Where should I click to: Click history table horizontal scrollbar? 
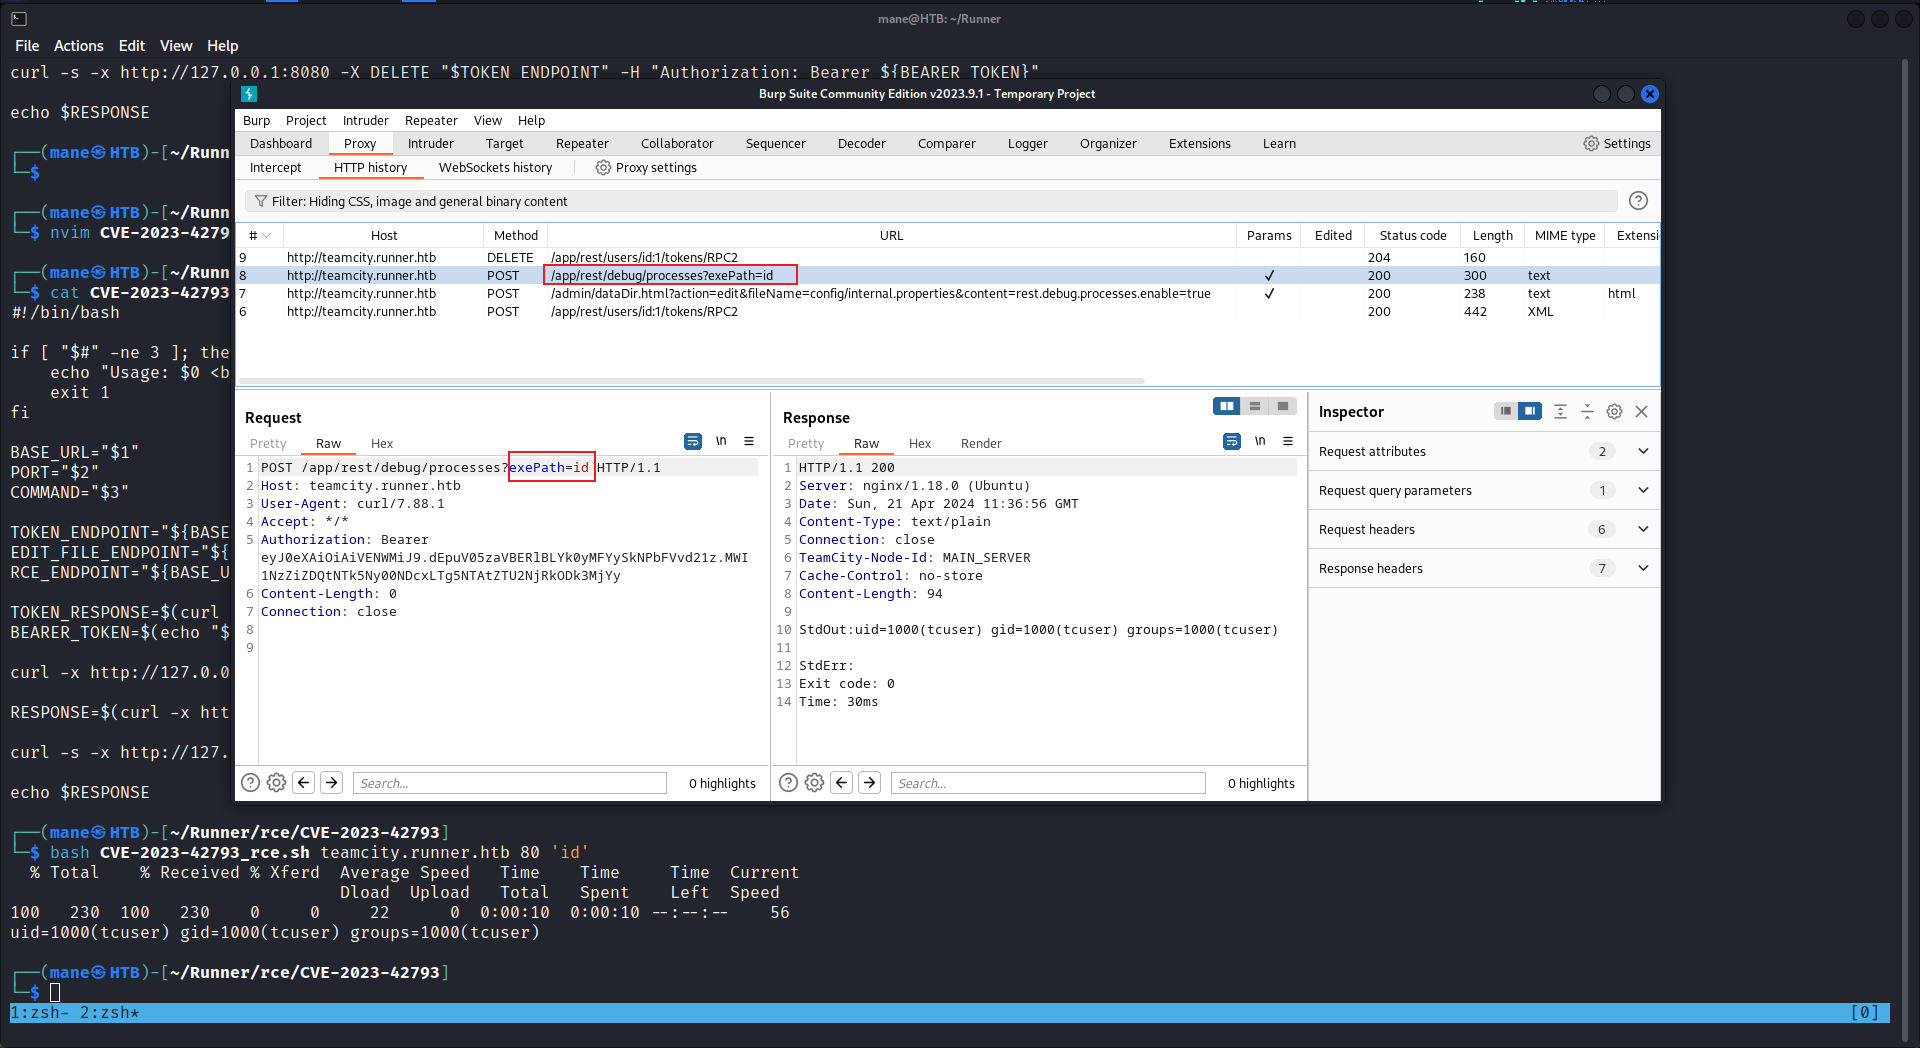tap(691, 381)
